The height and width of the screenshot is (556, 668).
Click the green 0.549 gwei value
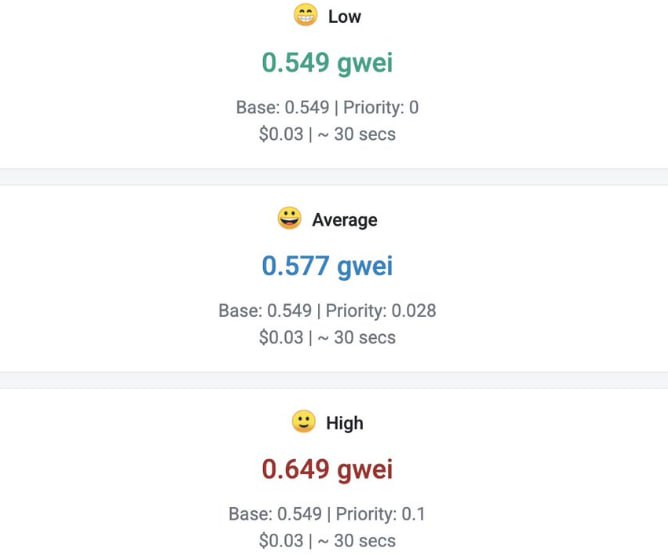coord(327,63)
